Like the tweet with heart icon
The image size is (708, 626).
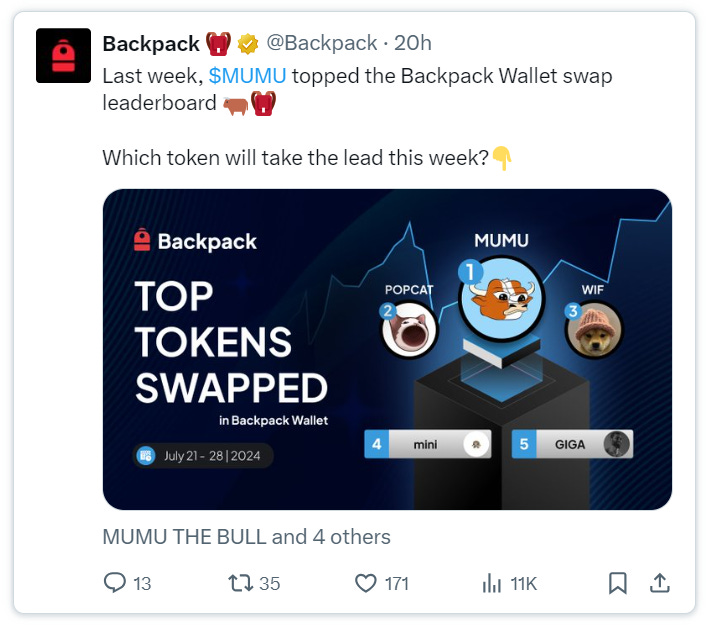(365, 583)
